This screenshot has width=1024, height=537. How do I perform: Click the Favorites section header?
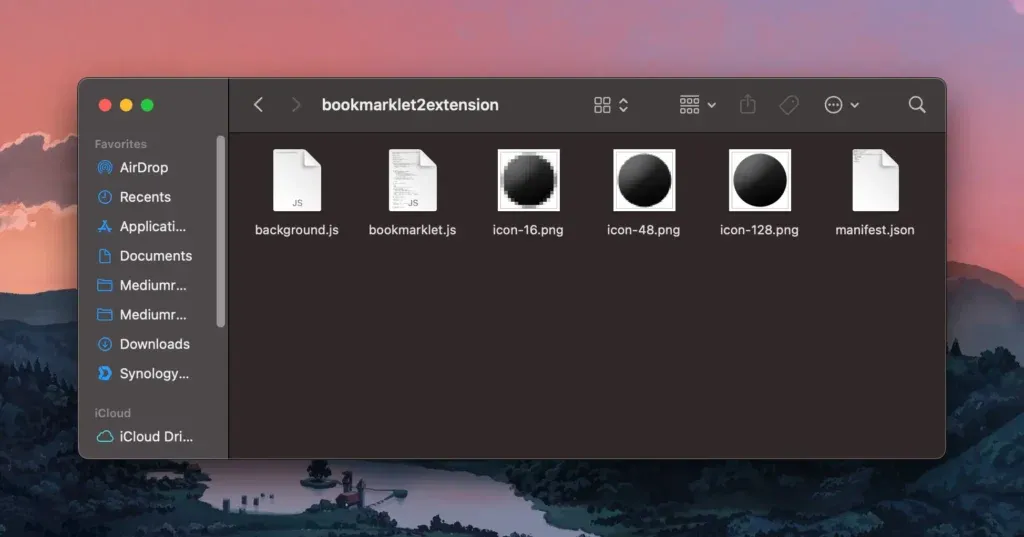121,144
